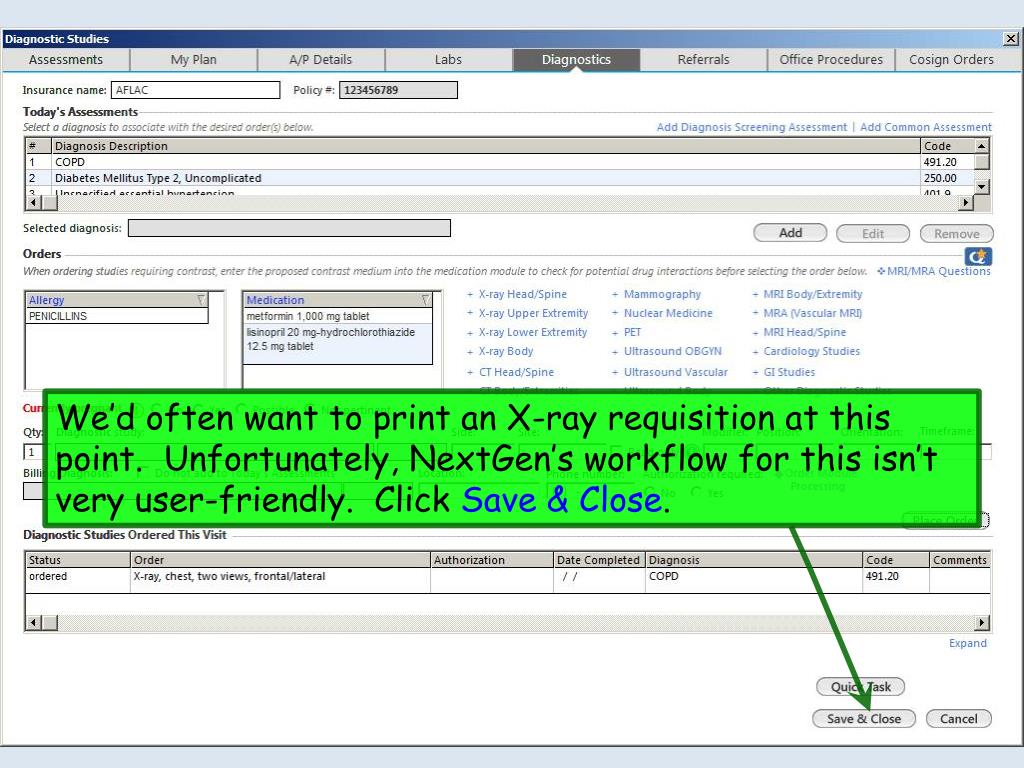Select the CT Head/Spine order
Screen dimensions: 1024x768
[516, 372]
